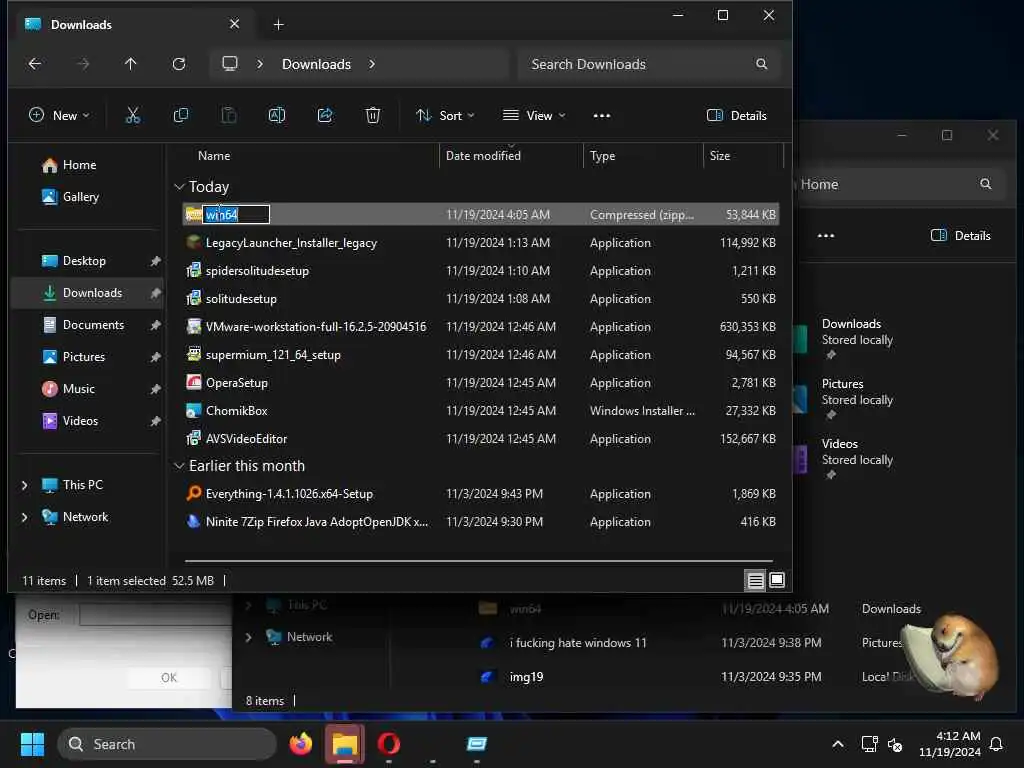
Task: Select the Downloads tab
Action: [131, 25]
